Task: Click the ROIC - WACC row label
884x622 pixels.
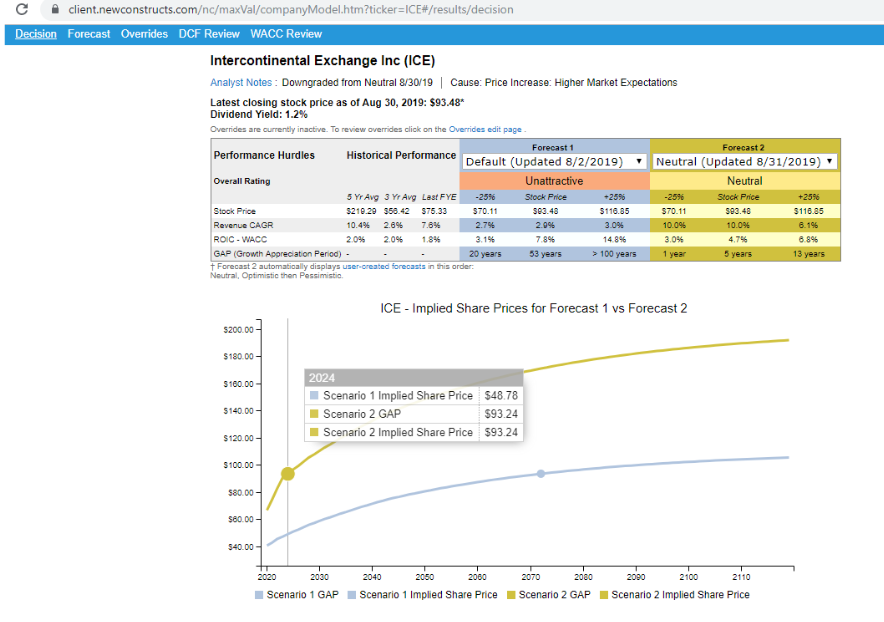Action: [x=240, y=240]
